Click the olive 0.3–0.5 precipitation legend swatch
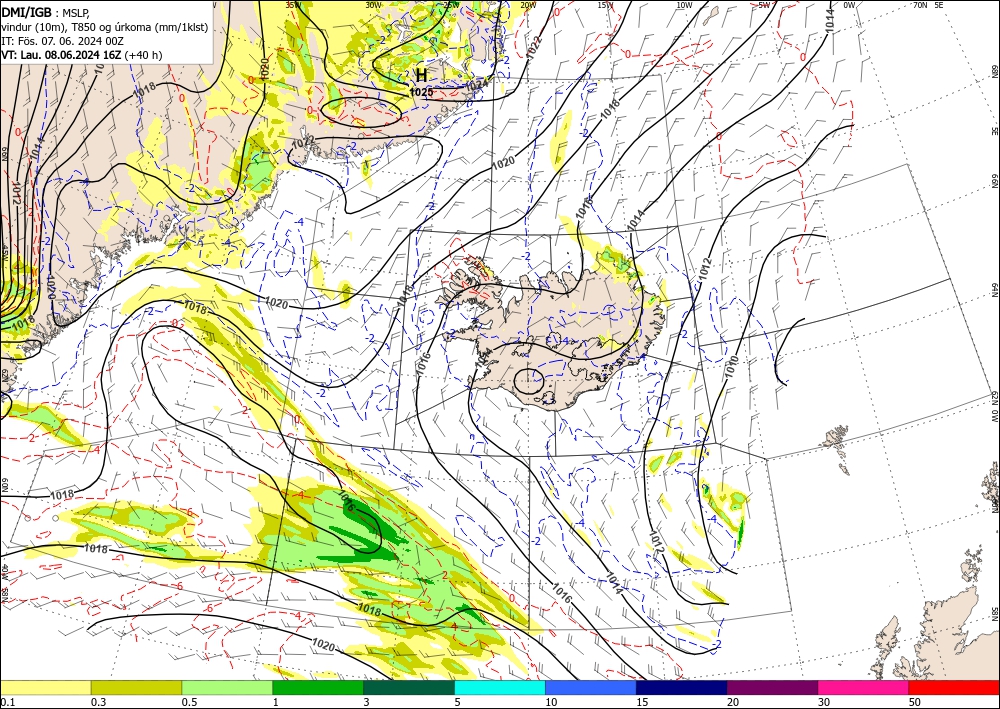This screenshot has width=1000, height=709. click(136, 687)
